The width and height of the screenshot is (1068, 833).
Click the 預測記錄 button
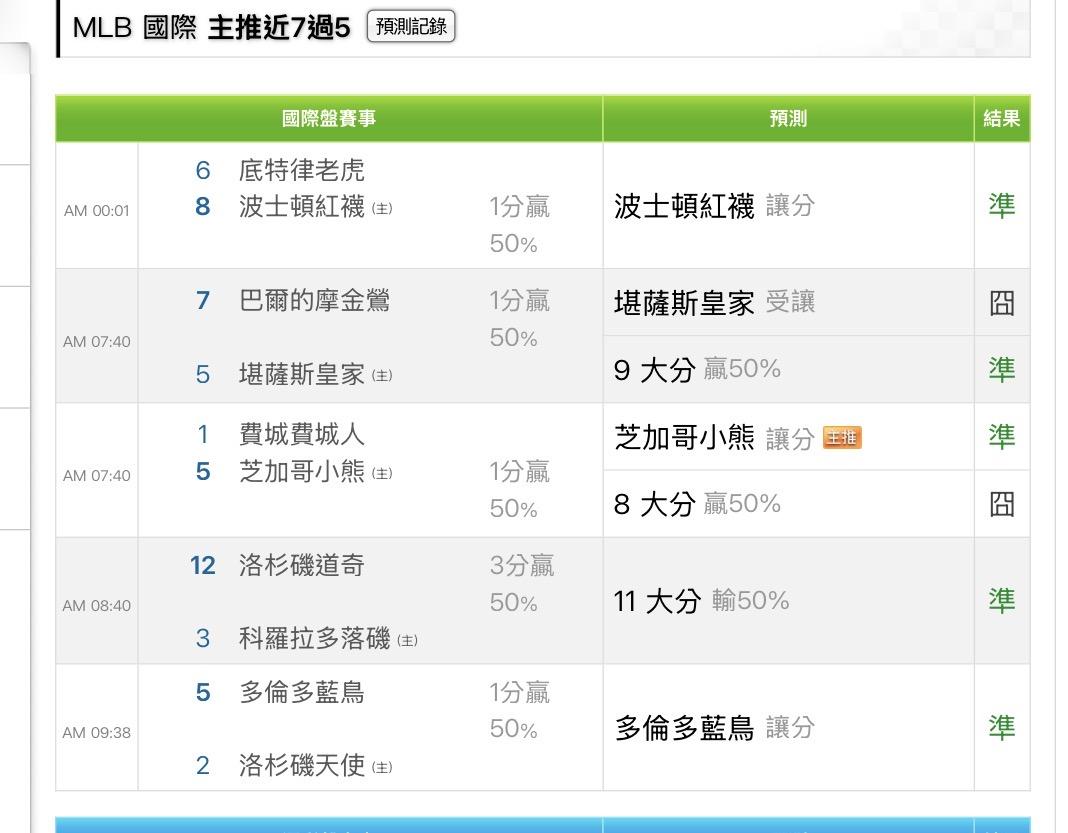(x=411, y=27)
